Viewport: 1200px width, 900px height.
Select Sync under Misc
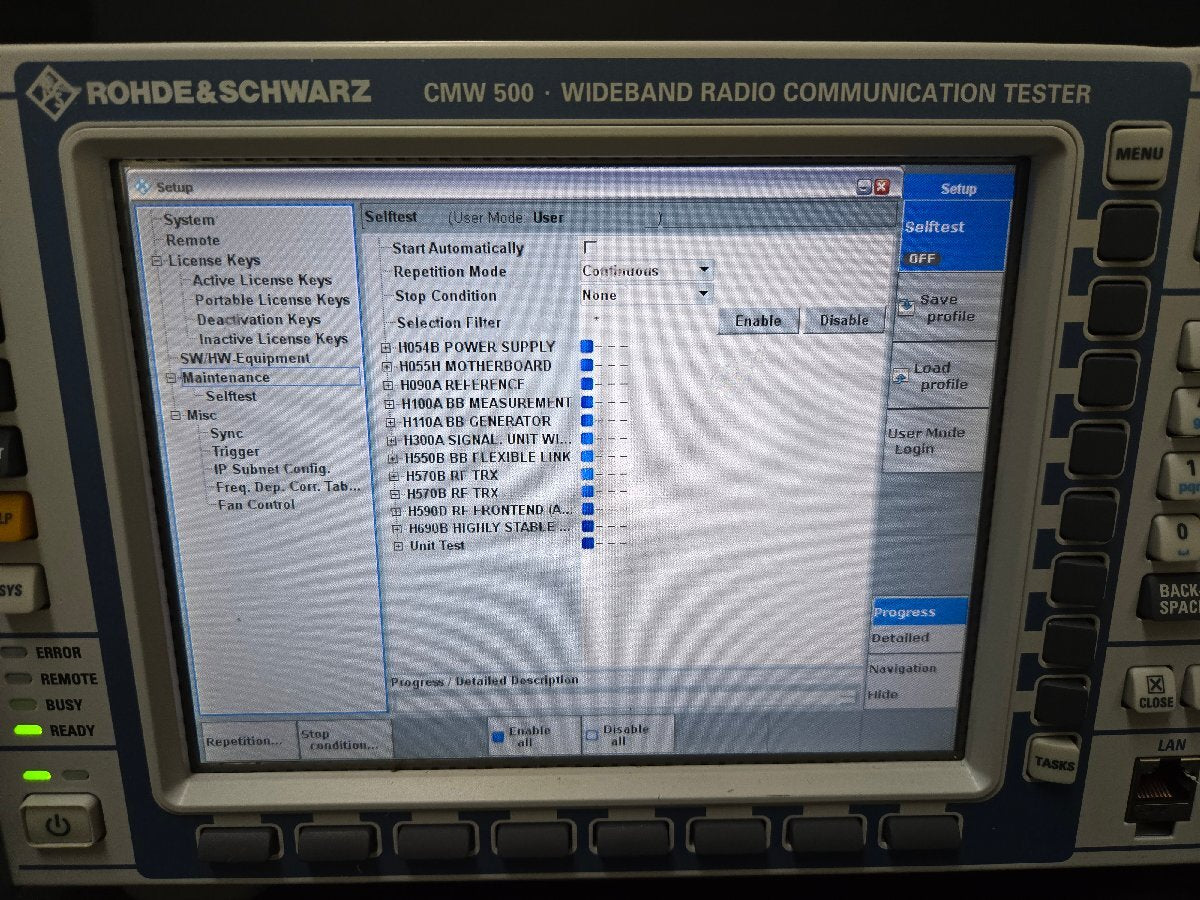tap(226, 433)
